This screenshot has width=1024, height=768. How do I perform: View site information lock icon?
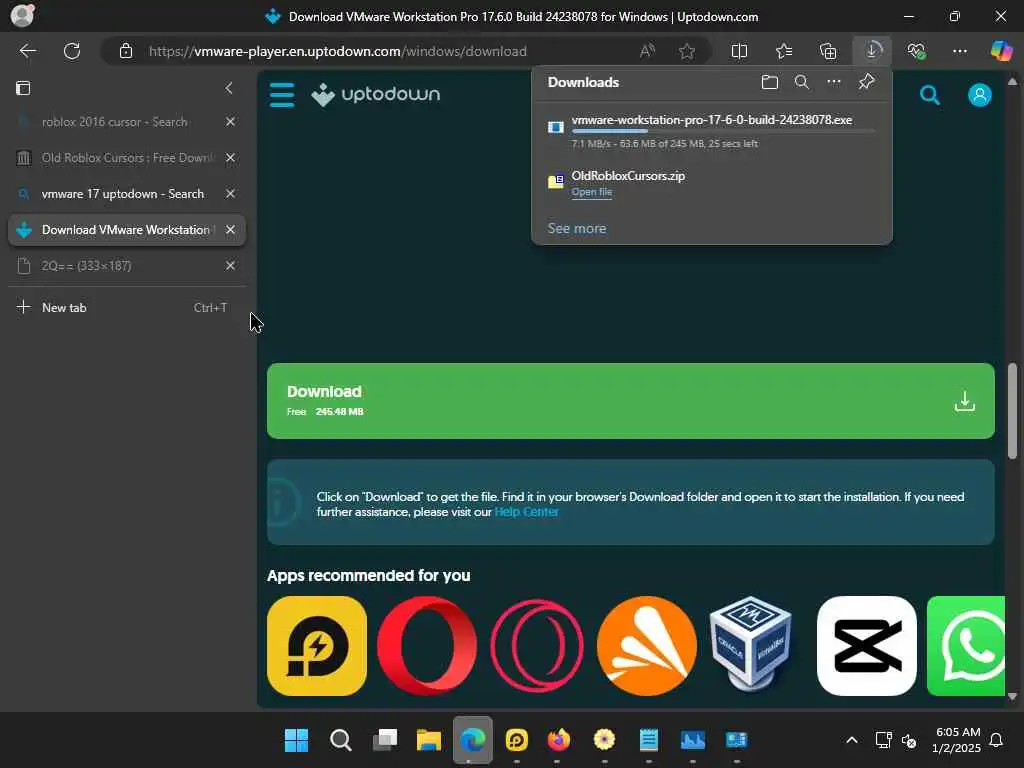click(x=126, y=51)
